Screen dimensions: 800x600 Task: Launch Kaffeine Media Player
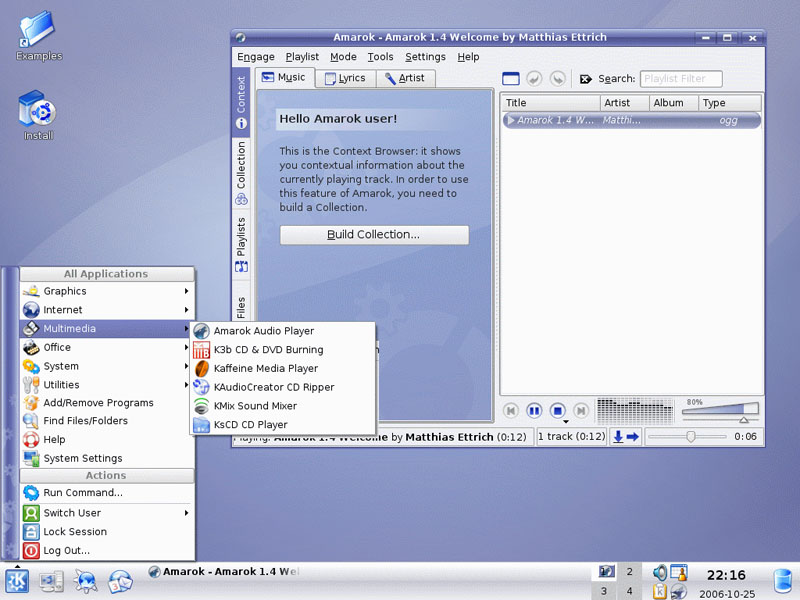point(283,368)
